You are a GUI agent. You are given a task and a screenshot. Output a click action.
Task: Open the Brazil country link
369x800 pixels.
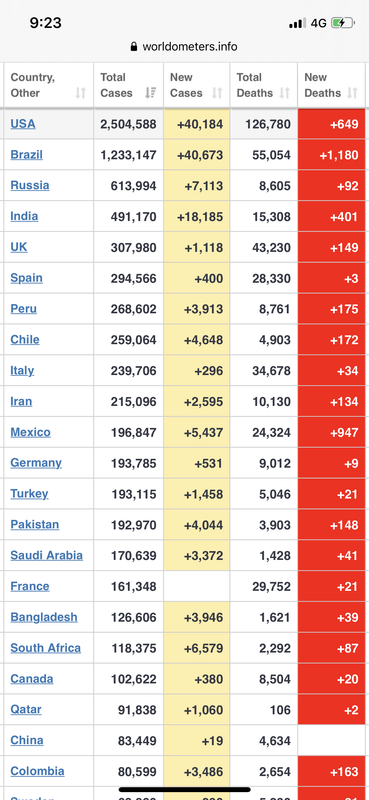pyautogui.click(x=27, y=155)
